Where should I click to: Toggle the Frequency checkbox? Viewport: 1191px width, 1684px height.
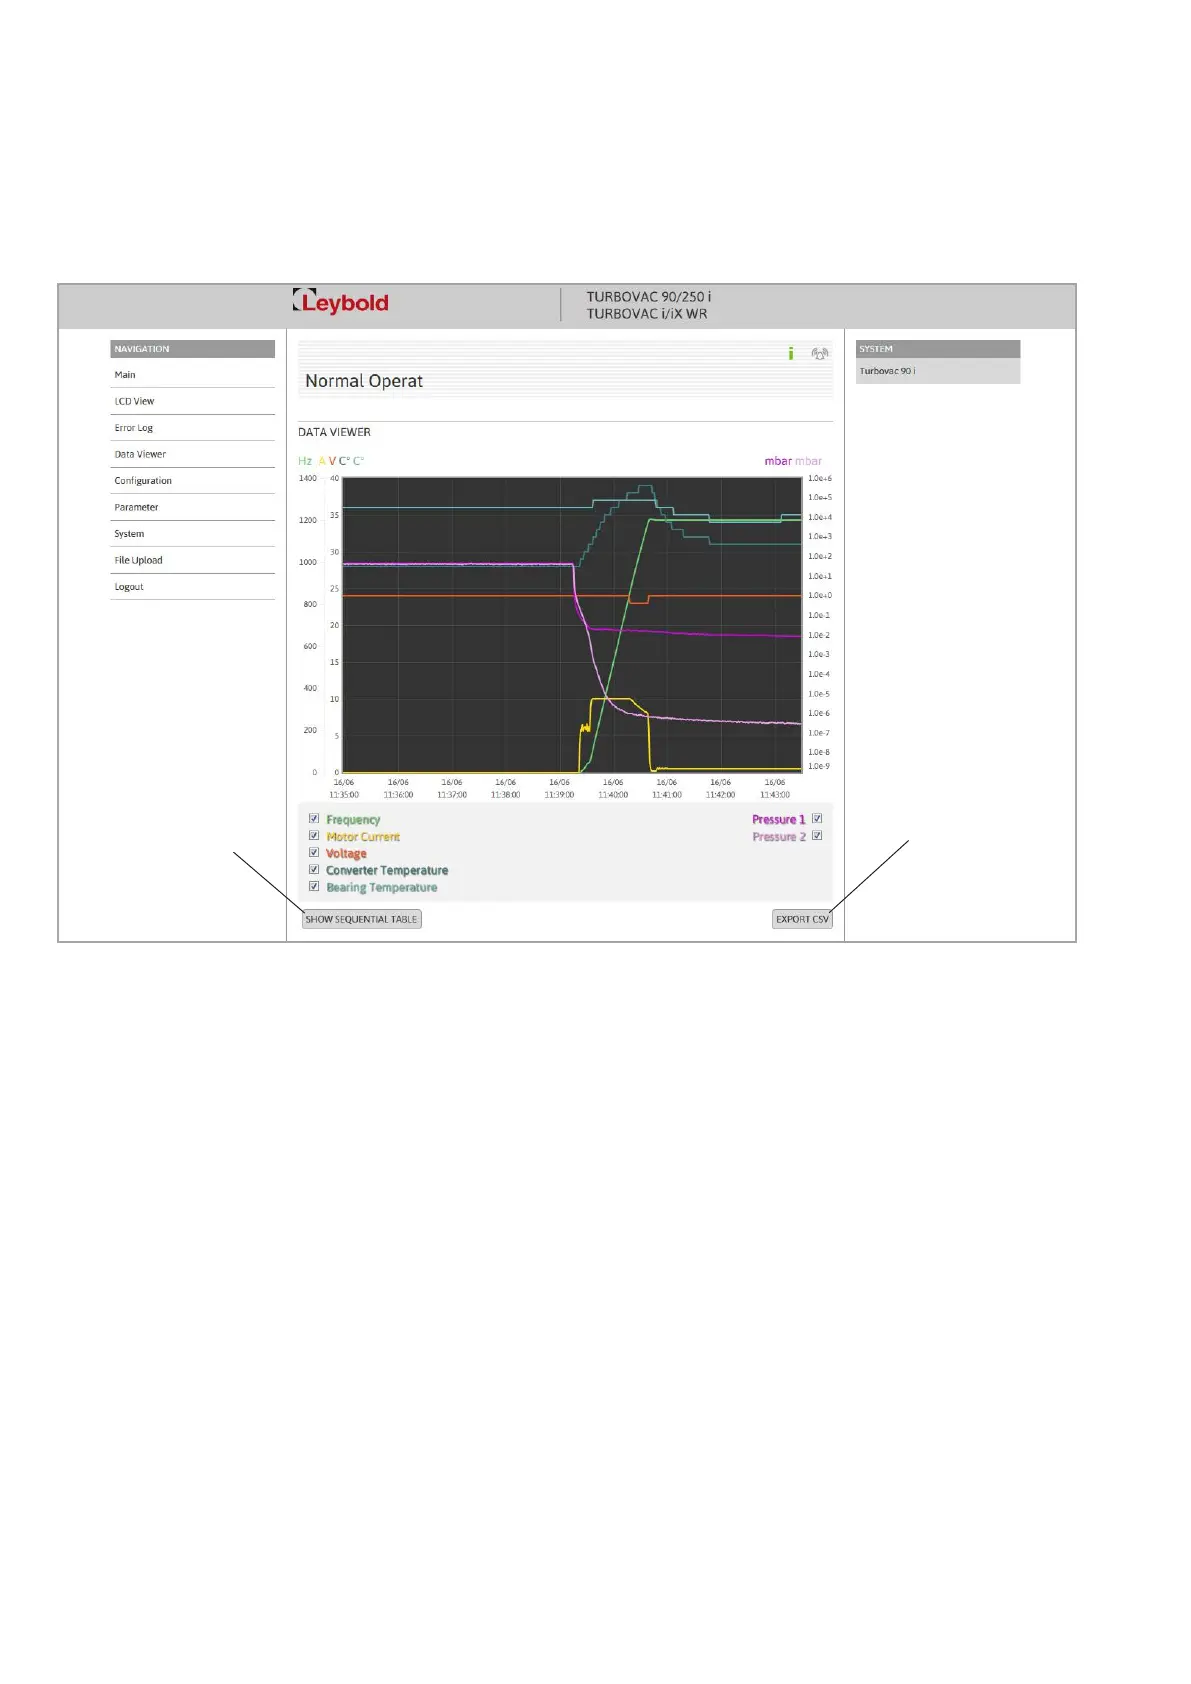[314, 818]
